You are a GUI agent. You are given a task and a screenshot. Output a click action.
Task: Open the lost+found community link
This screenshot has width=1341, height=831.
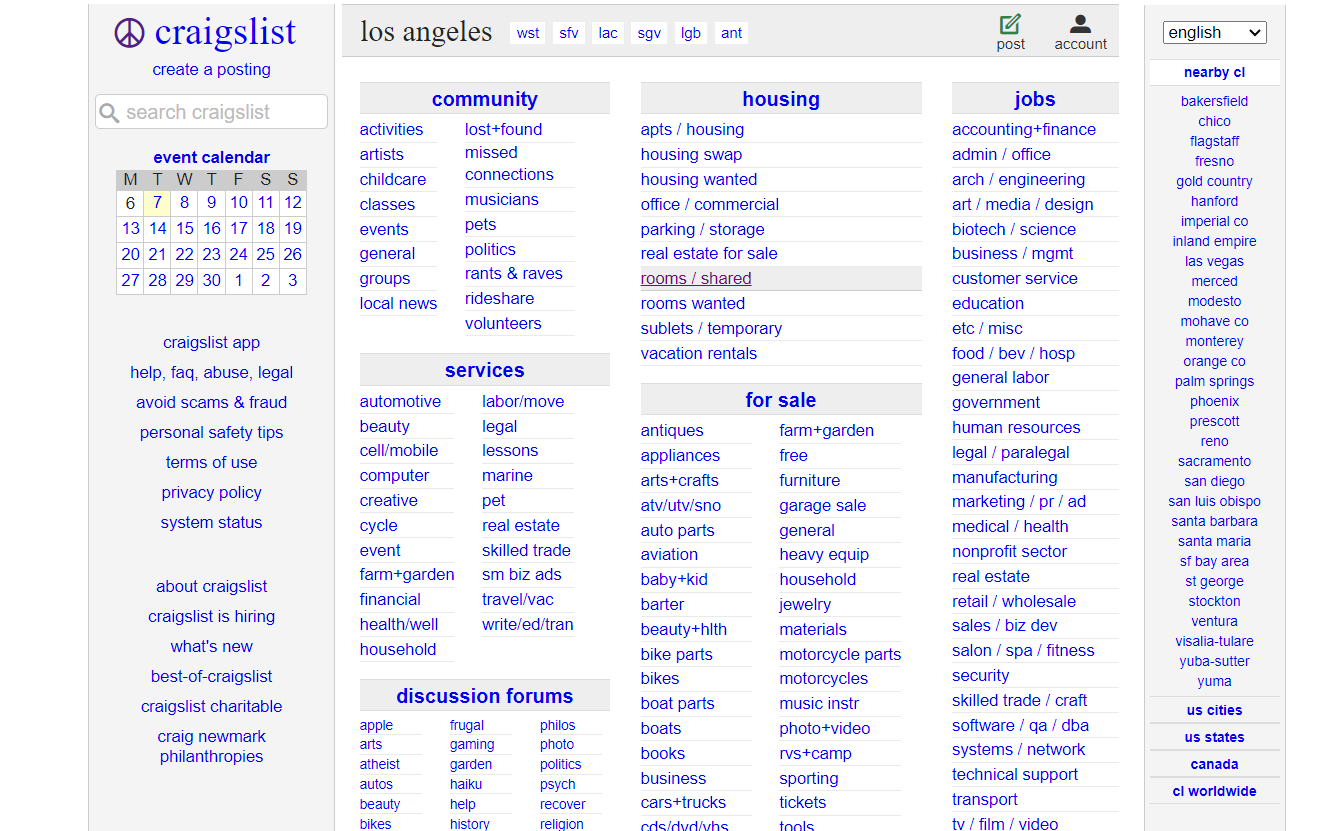point(503,129)
